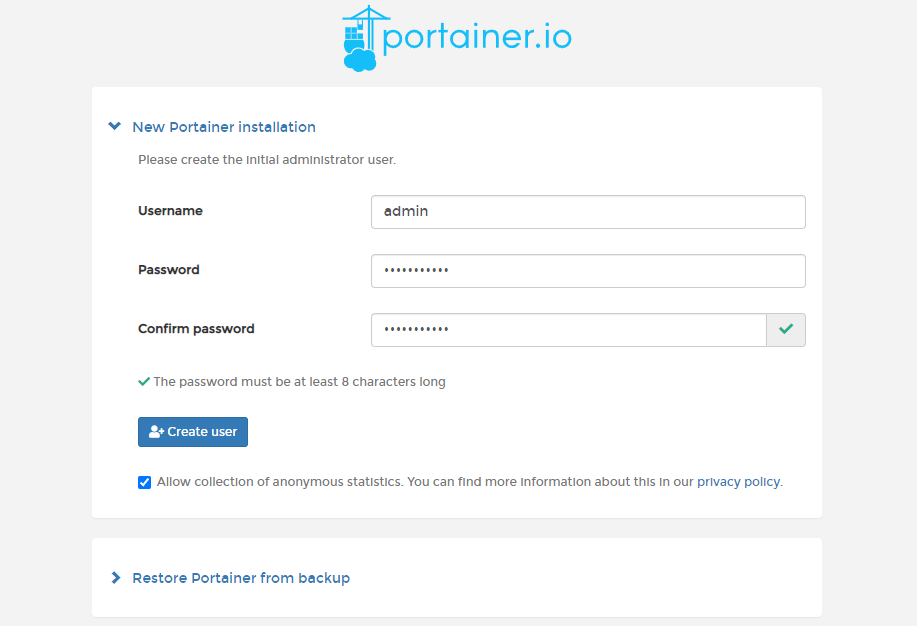Uncheck the anonymous statistics checkbox
Screen dimensions: 917x626
(144, 482)
